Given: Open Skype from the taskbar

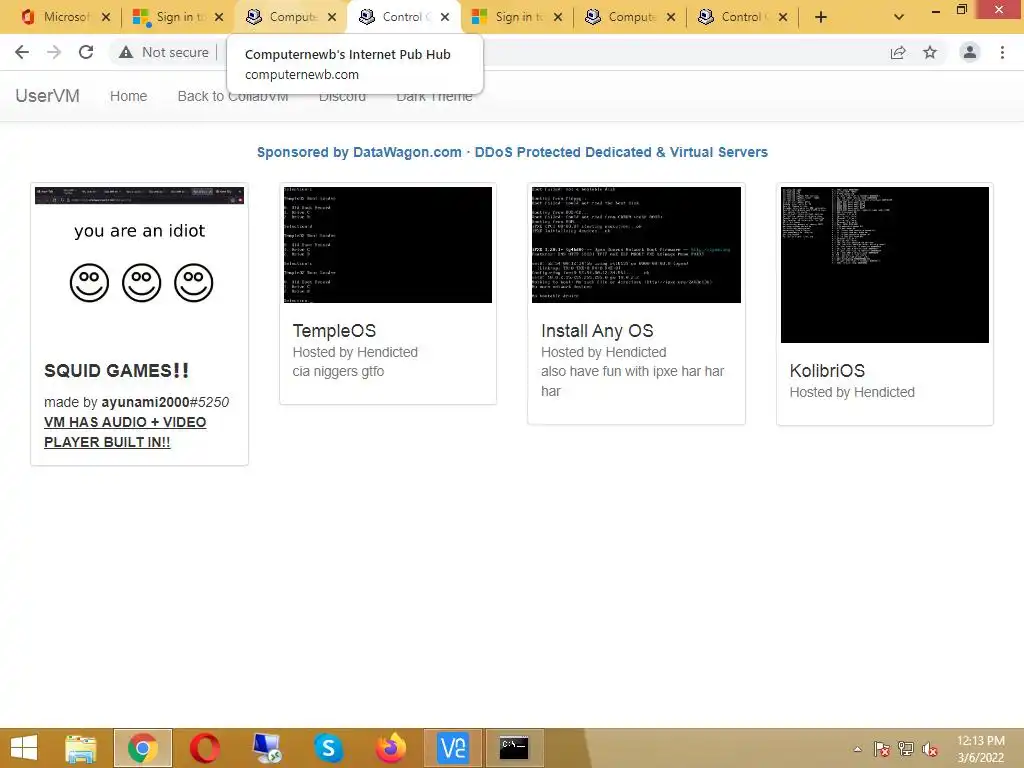Looking at the screenshot, I should pos(328,748).
